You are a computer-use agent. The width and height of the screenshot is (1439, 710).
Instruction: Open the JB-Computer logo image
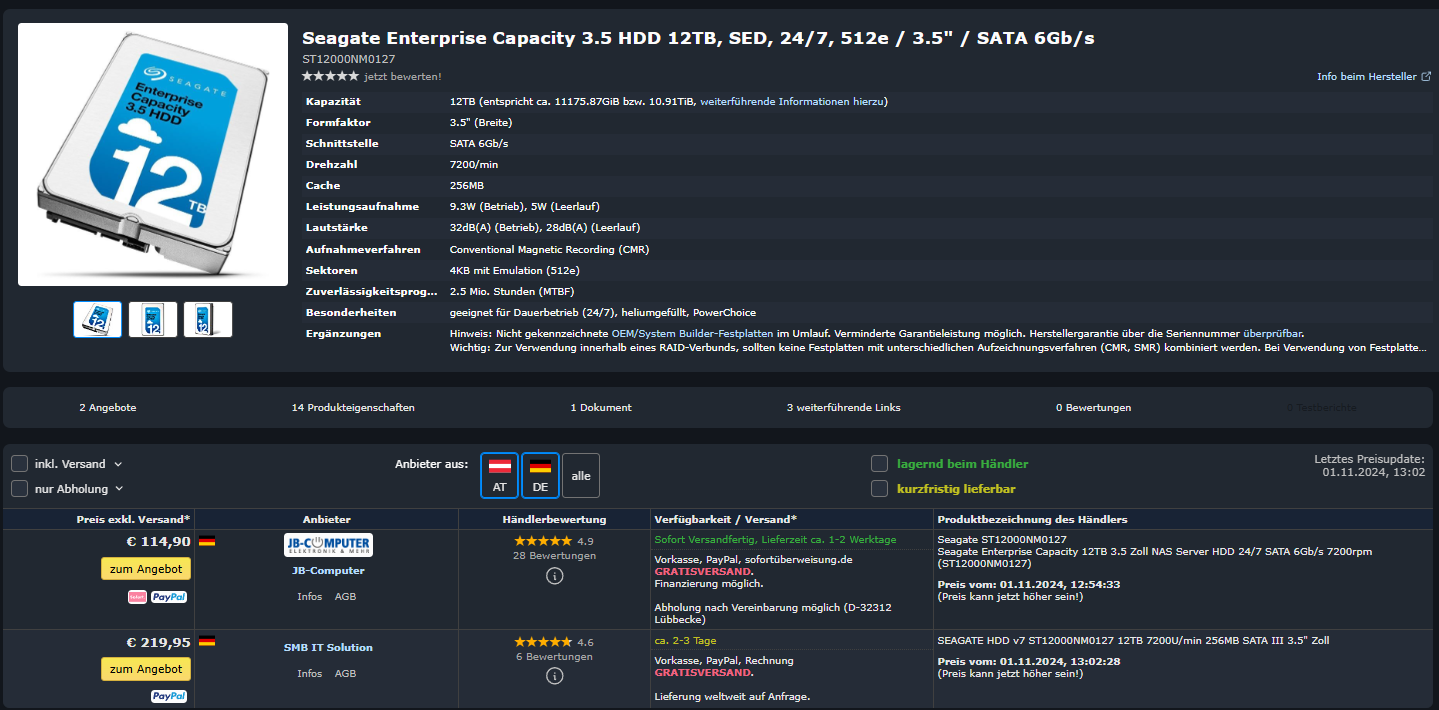click(x=328, y=546)
